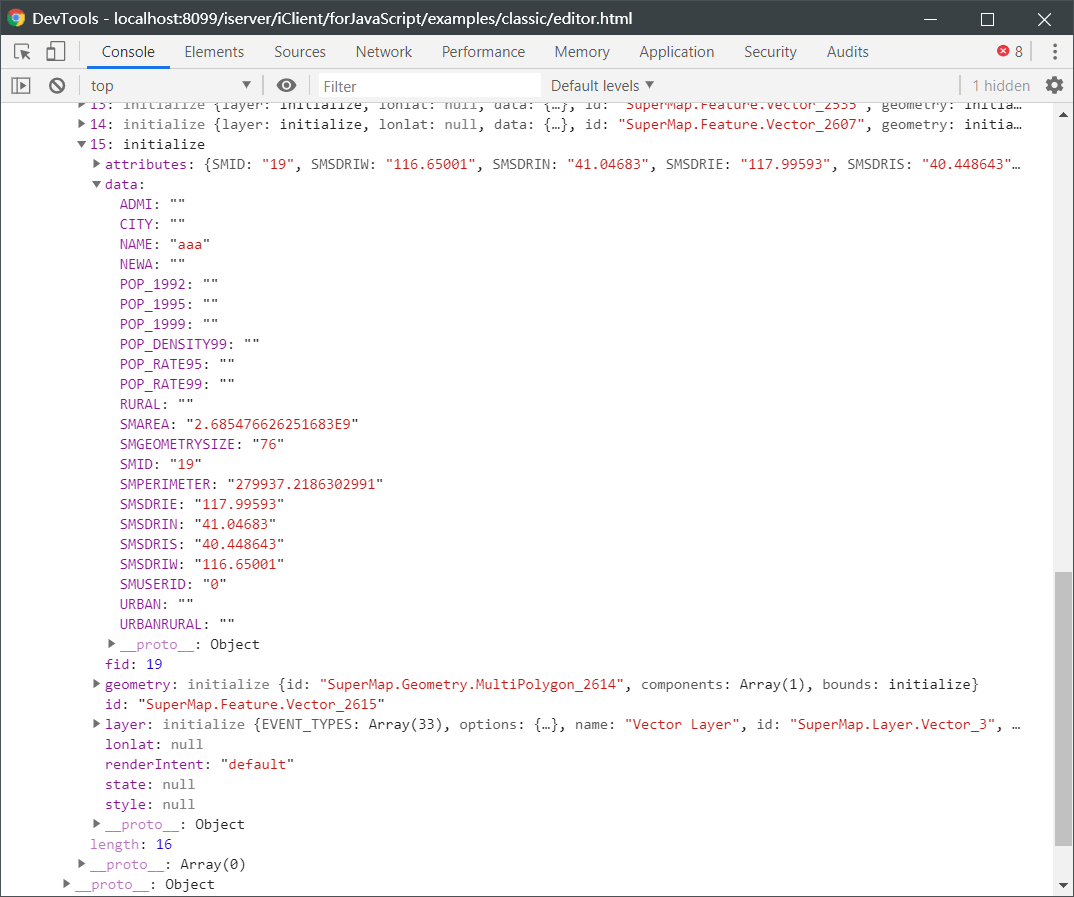Switch to the Performance tab
This screenshot has width=1074, height=897.
(483, 52)
